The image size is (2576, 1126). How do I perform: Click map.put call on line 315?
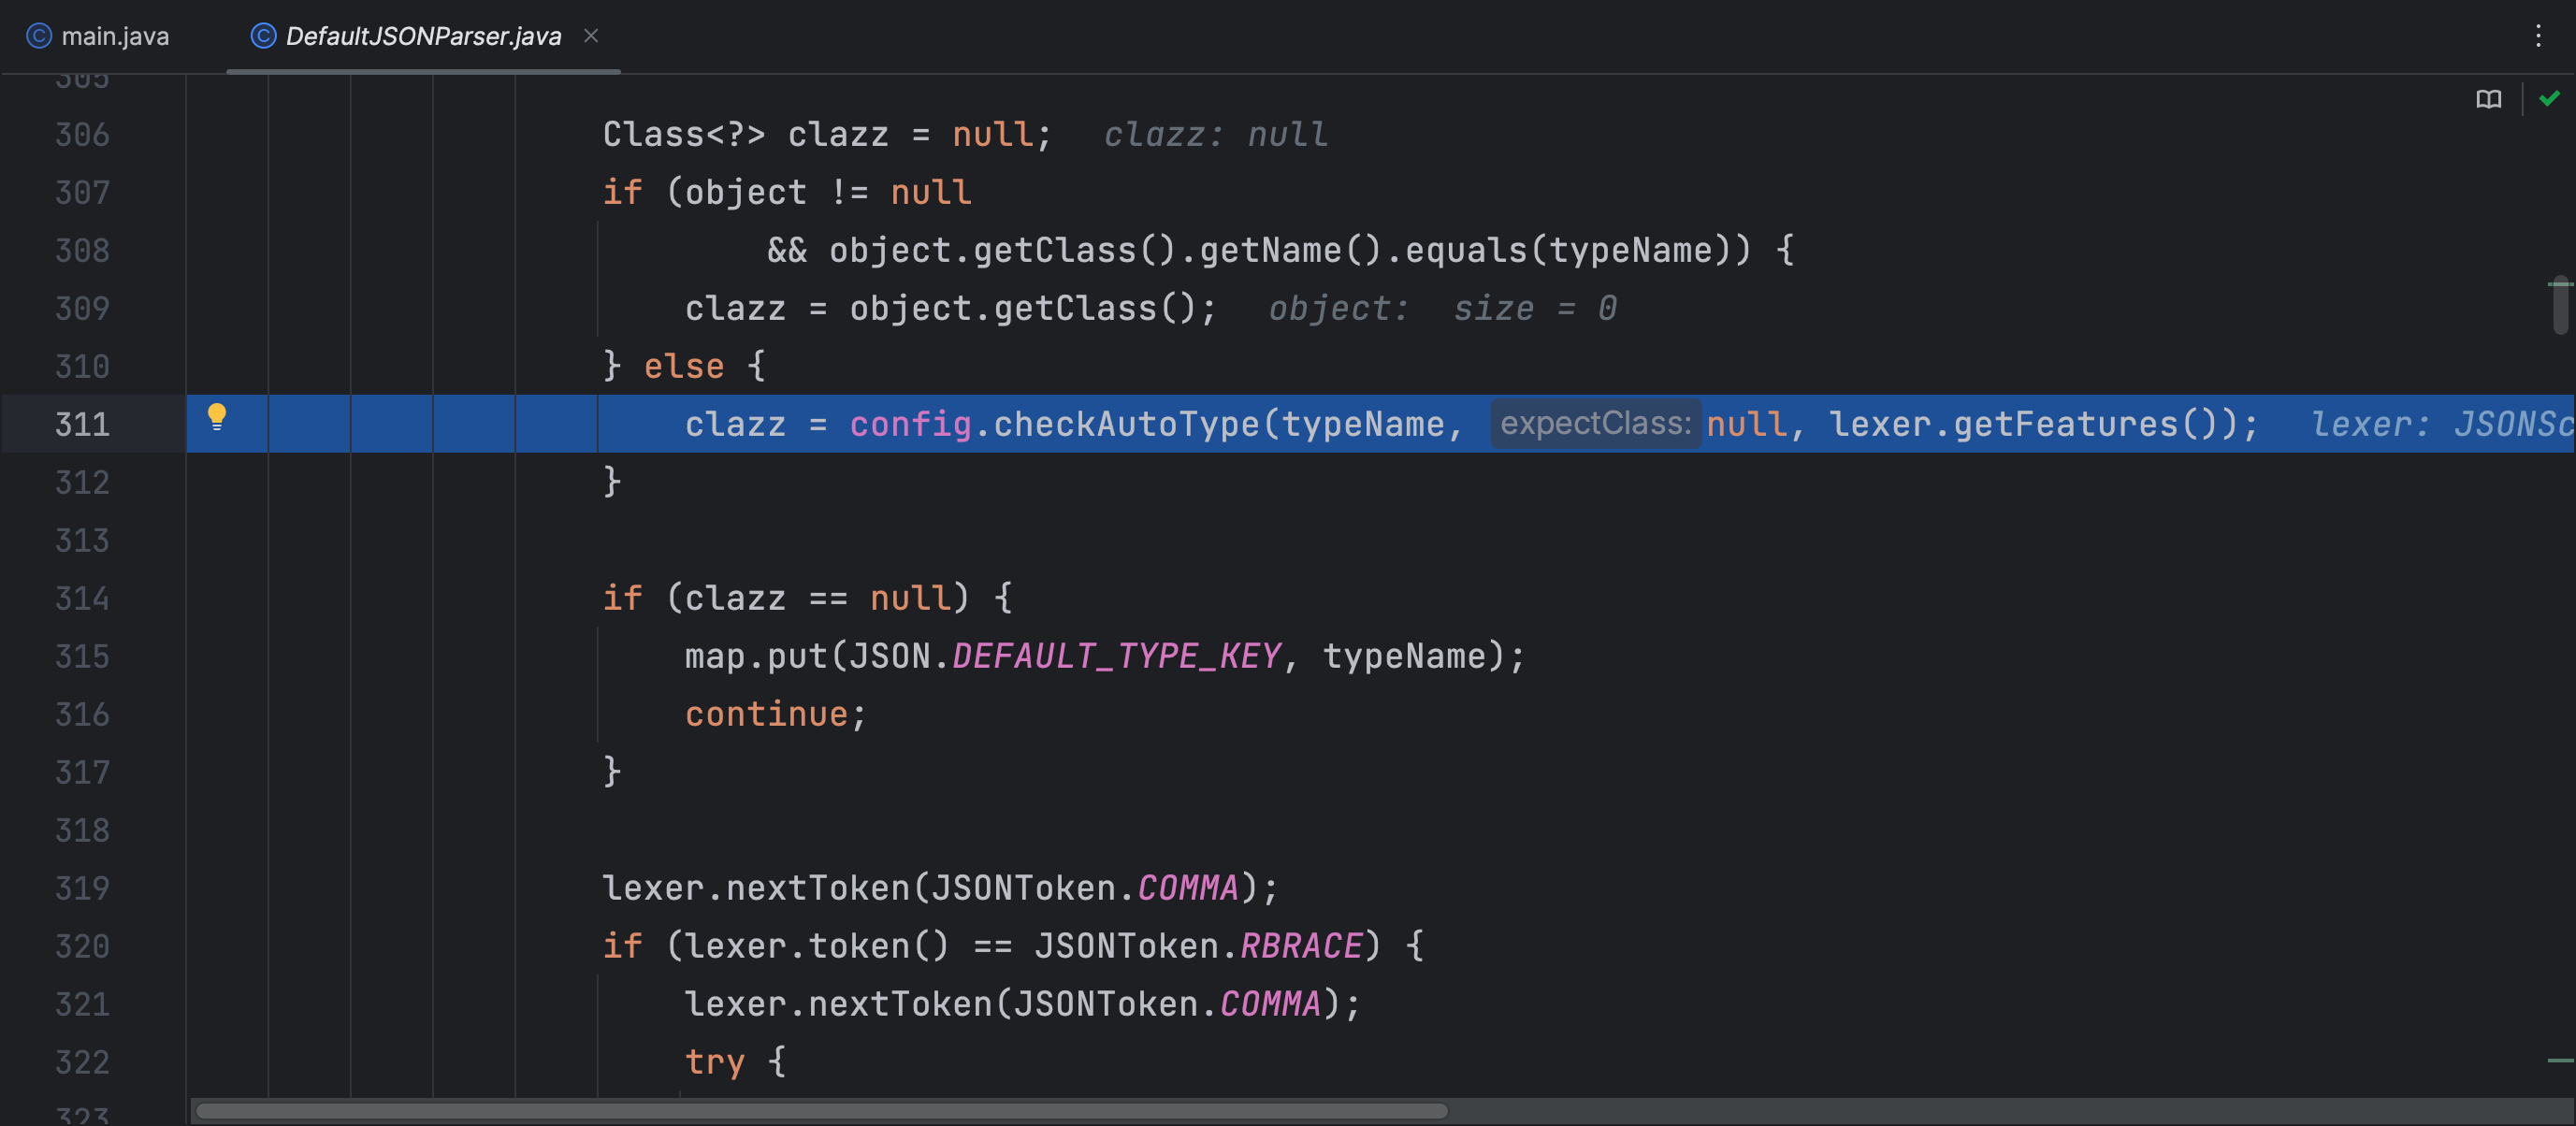[x=756, y=657]
